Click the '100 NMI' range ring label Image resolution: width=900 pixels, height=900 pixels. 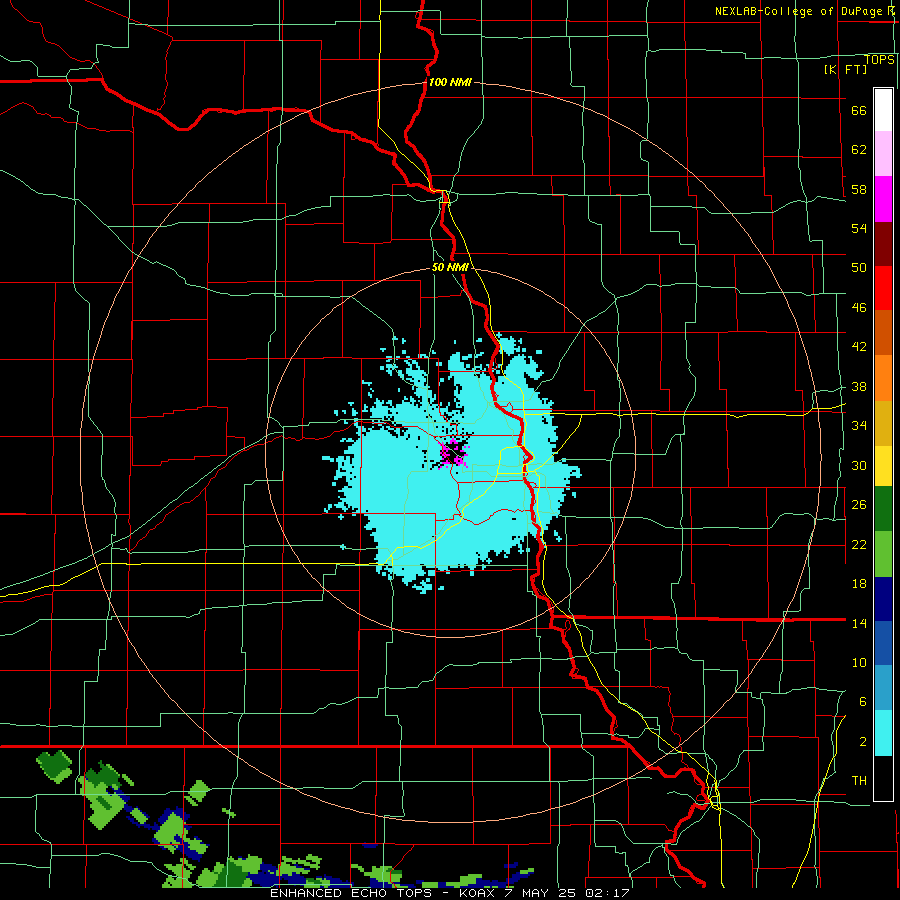[x=450, y=82]
